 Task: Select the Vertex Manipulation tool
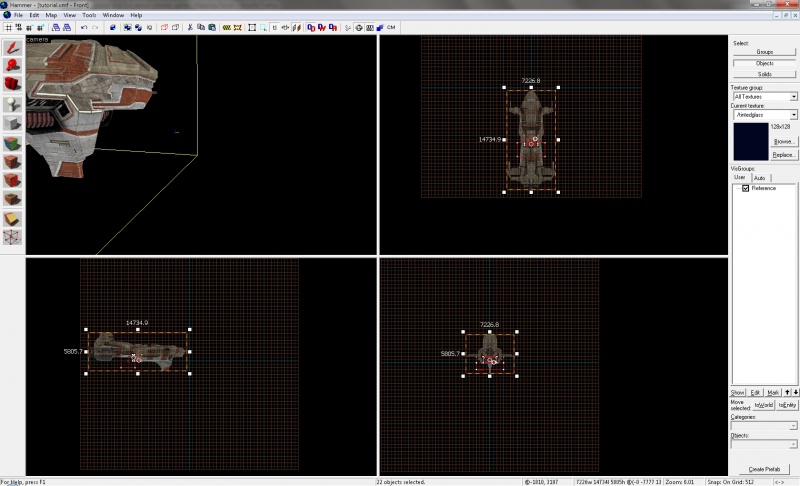(12, 237)
